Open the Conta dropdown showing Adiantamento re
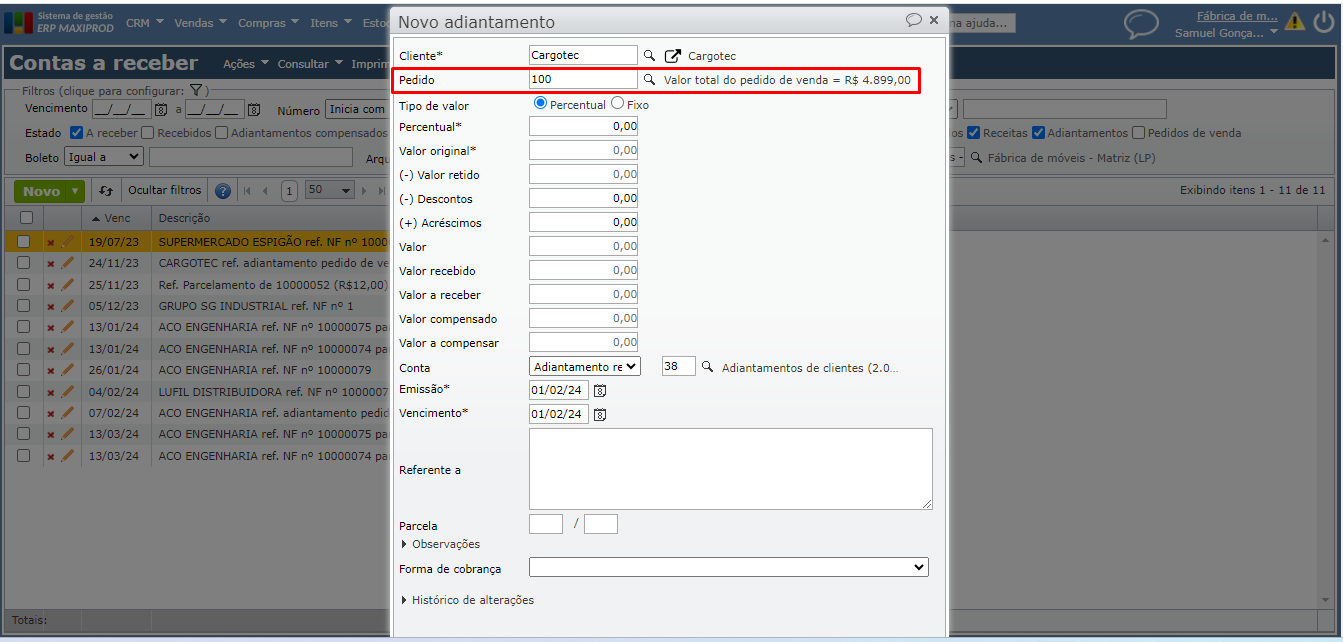Viewport: 1343px width, 642px height. [x=585, y=367]
